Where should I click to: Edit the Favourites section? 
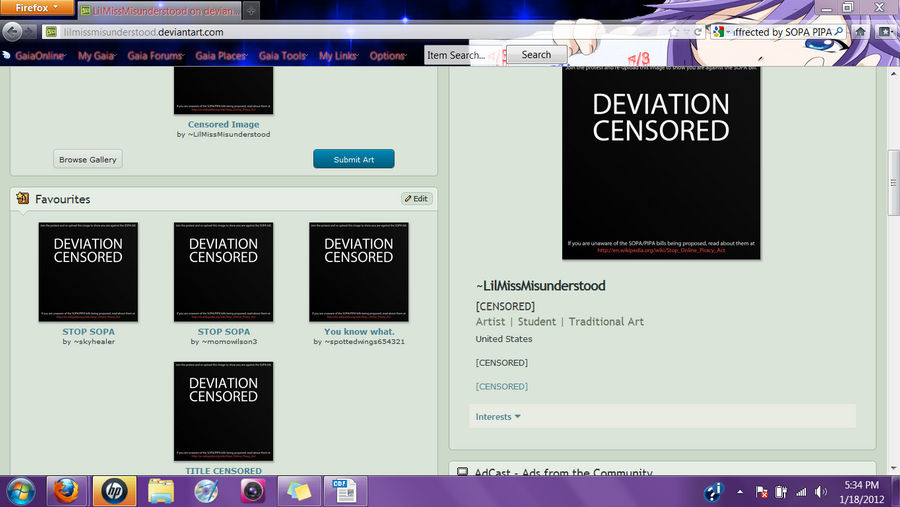coord(417,199)
